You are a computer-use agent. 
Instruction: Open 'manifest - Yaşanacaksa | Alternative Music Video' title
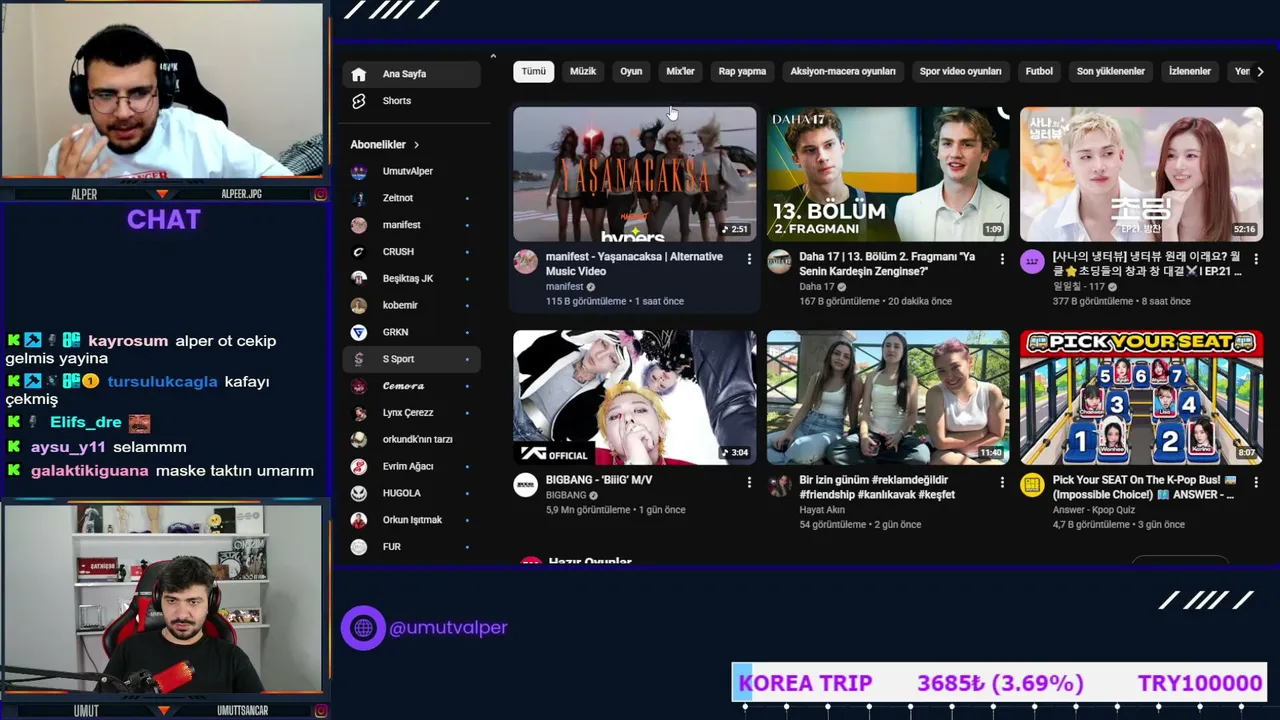(x=634, y=264)
